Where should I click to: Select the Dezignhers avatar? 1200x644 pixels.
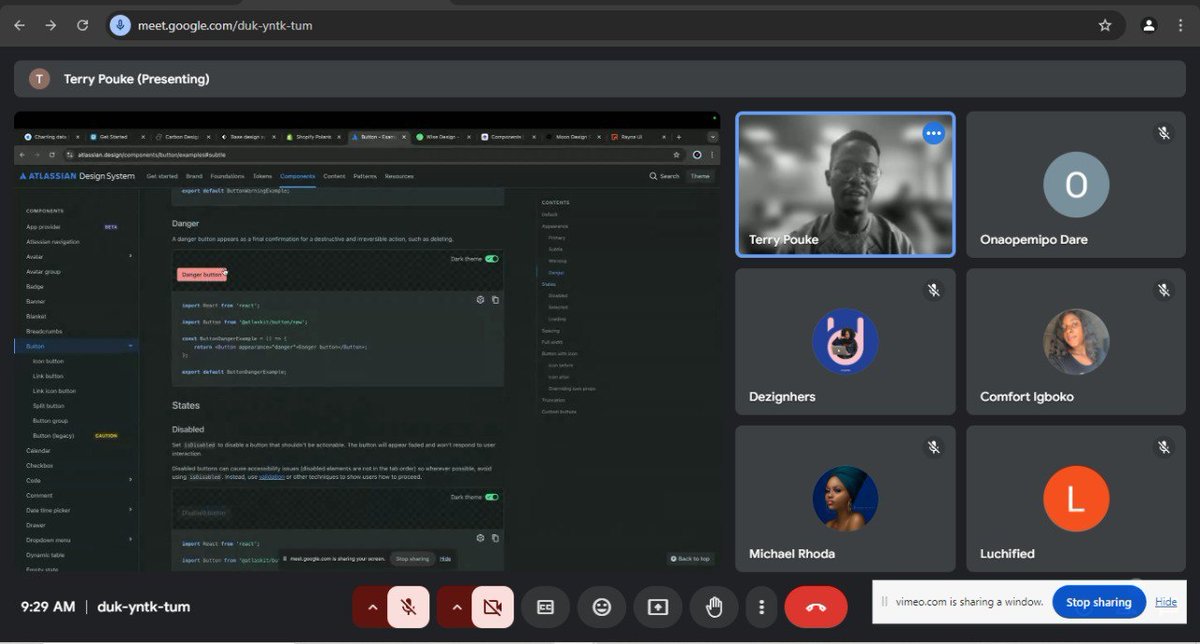tap(845, 341)
